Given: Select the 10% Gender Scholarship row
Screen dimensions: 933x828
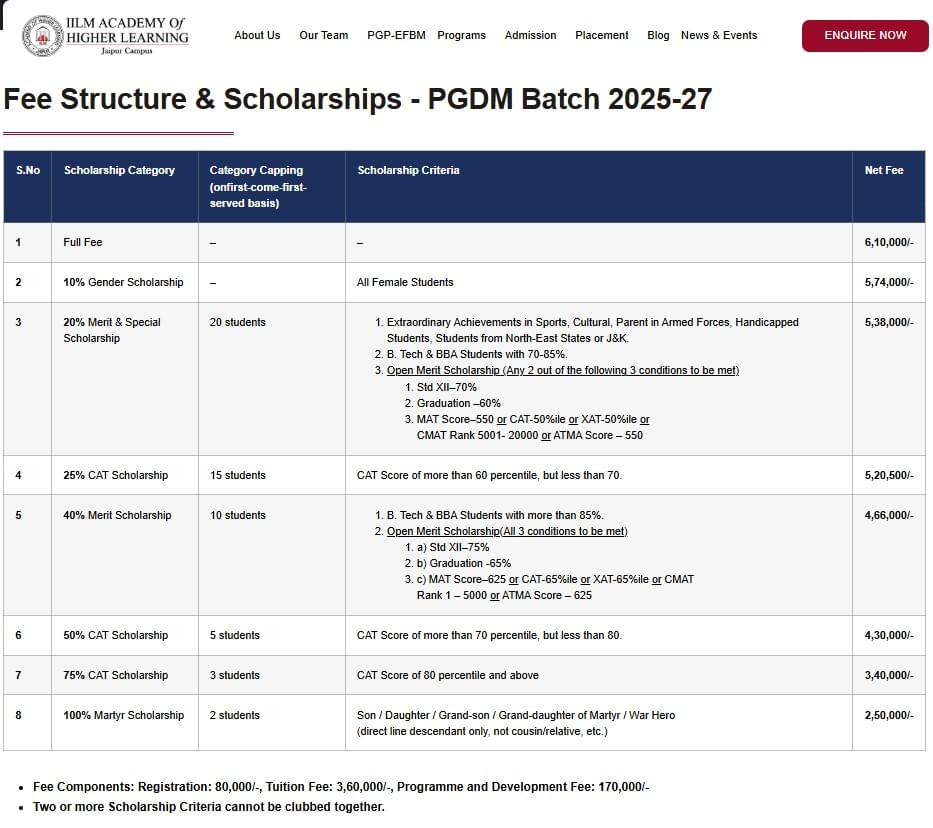Looking at the screenshot, I should coord(123,282).
